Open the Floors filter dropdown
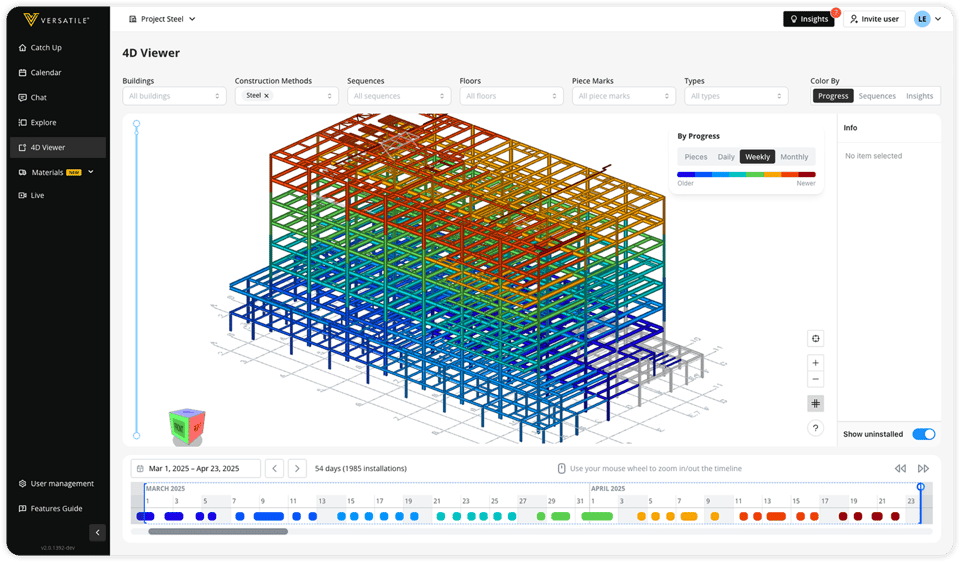960x562 pixels. coord(511,96)
